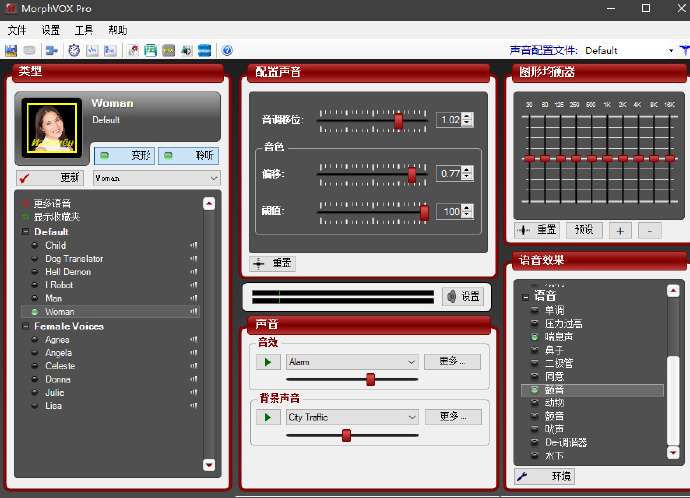Image resolution: width=690 pixels, height=498 pixels.
Task: Enable the 吠声 voice effect
Action: [535, 429]
